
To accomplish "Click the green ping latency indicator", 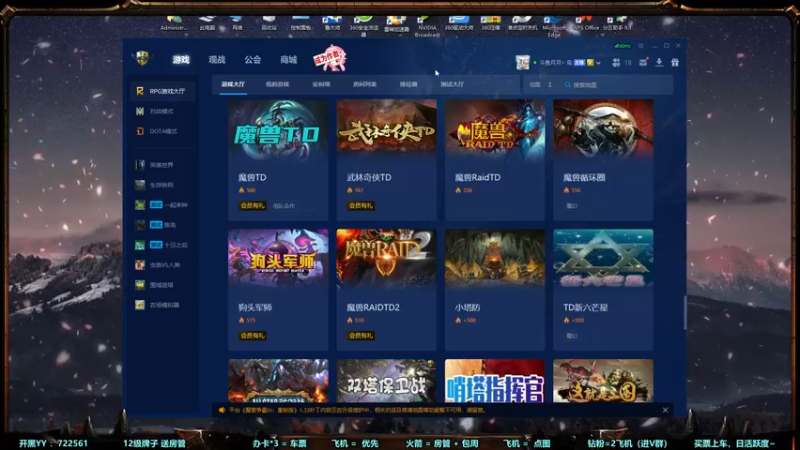I will click(x=622, y=46).
